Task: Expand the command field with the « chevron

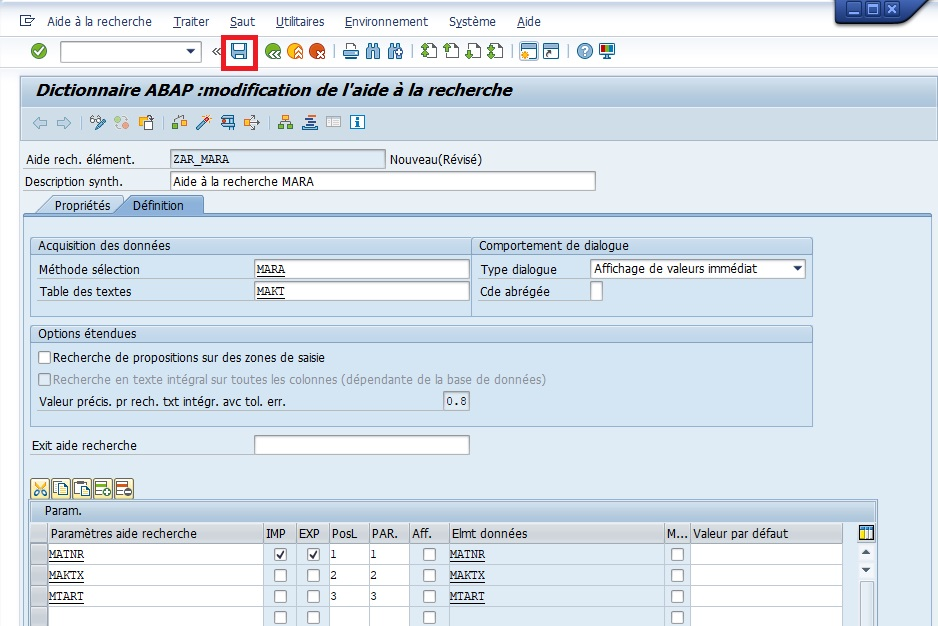Action: pyautogui.click(x=217, y=51)
